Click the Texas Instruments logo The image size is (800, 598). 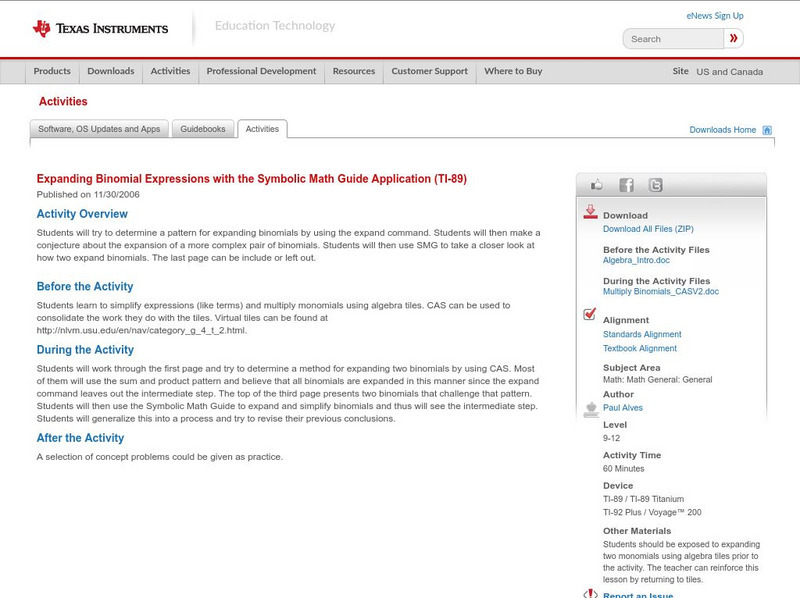[100, 28]
